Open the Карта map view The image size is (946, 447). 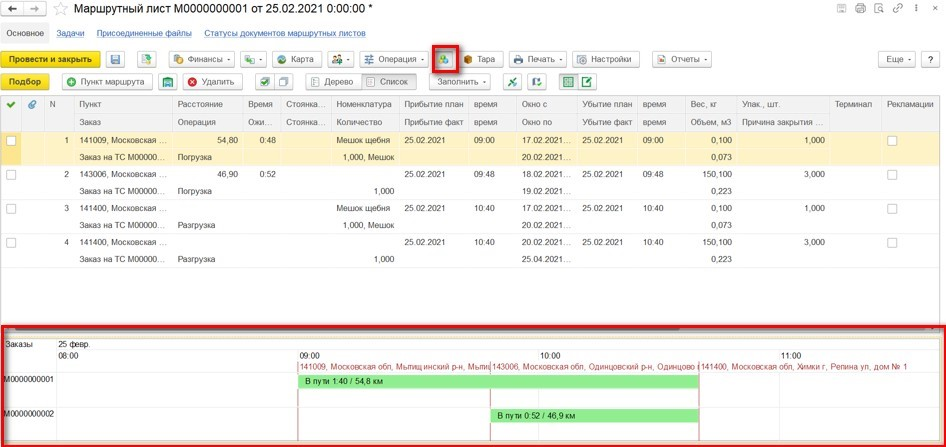pyautogui.click(x=295, y=60)
